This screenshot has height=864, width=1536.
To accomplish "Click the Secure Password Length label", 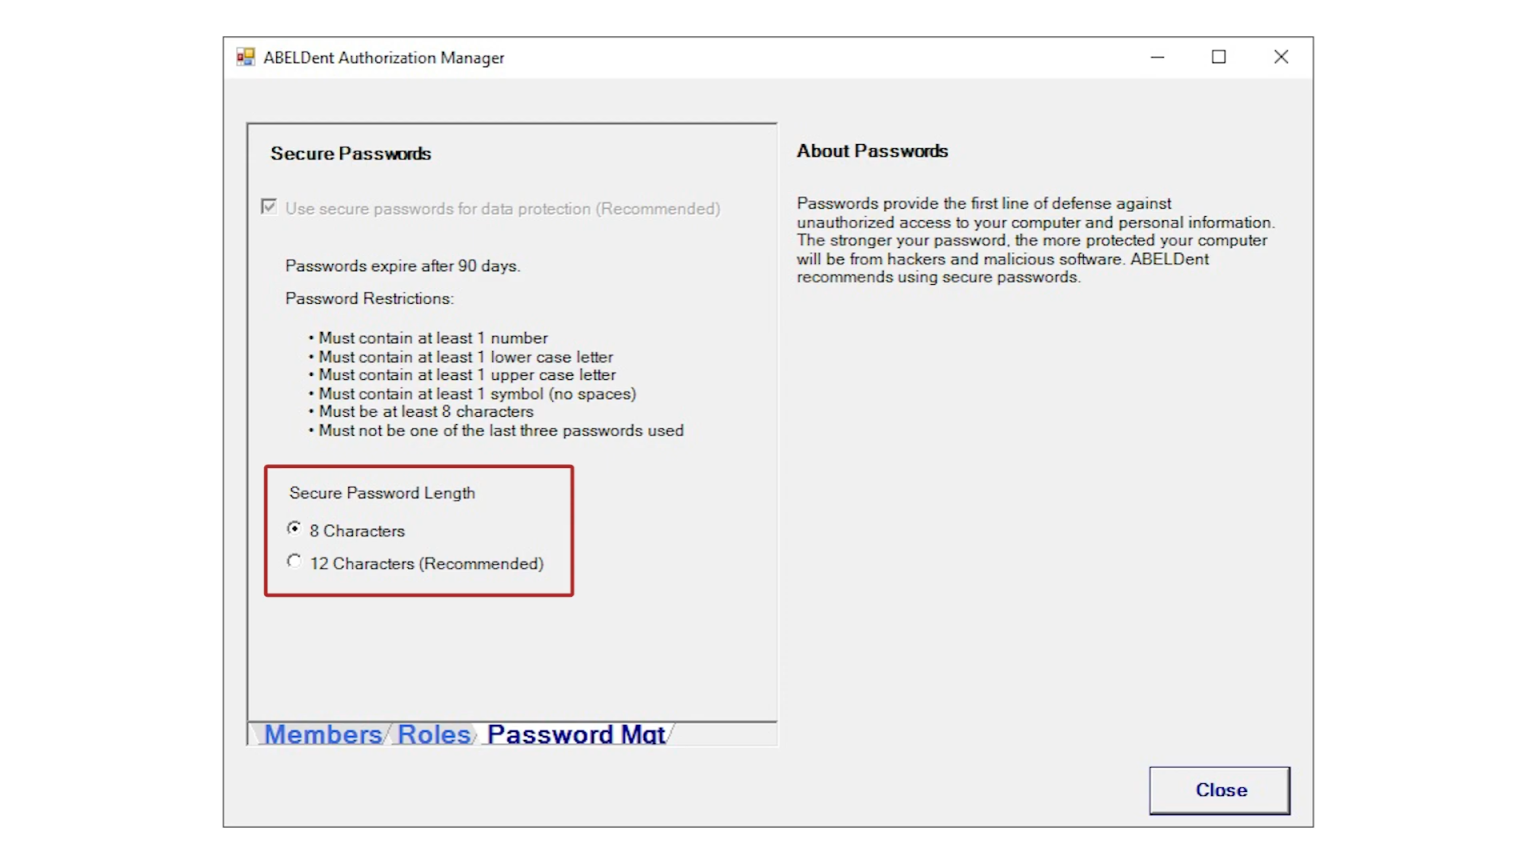I will (x=383, y=492).
